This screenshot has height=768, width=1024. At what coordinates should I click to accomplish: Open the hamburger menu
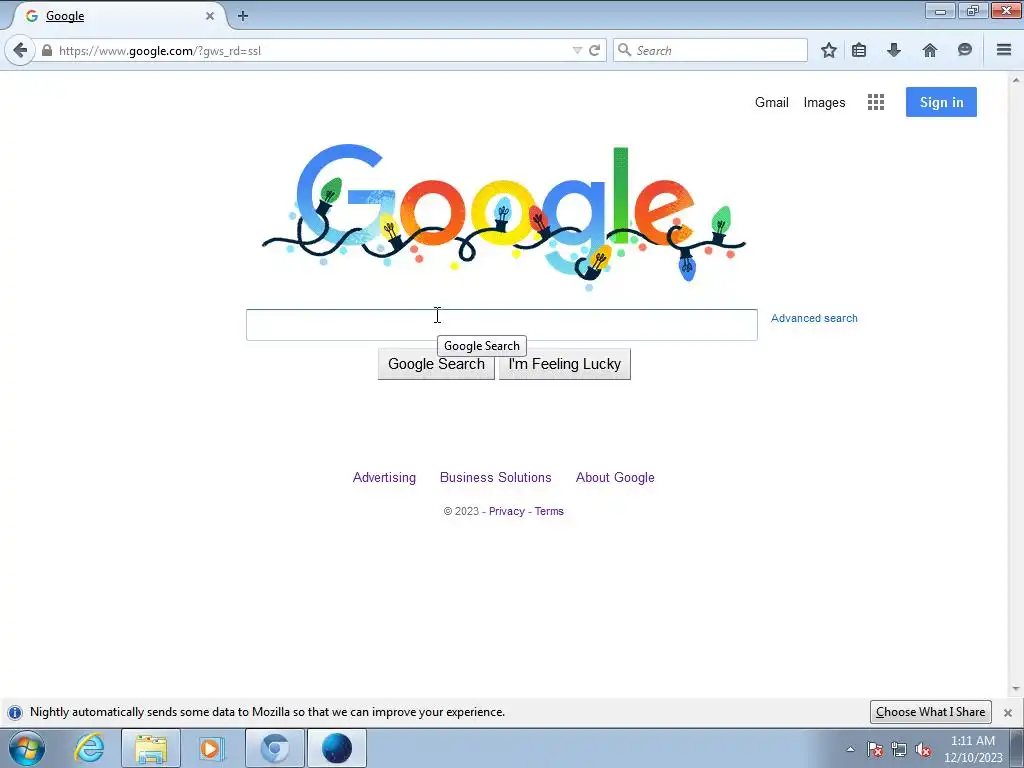coord(1004,50)
